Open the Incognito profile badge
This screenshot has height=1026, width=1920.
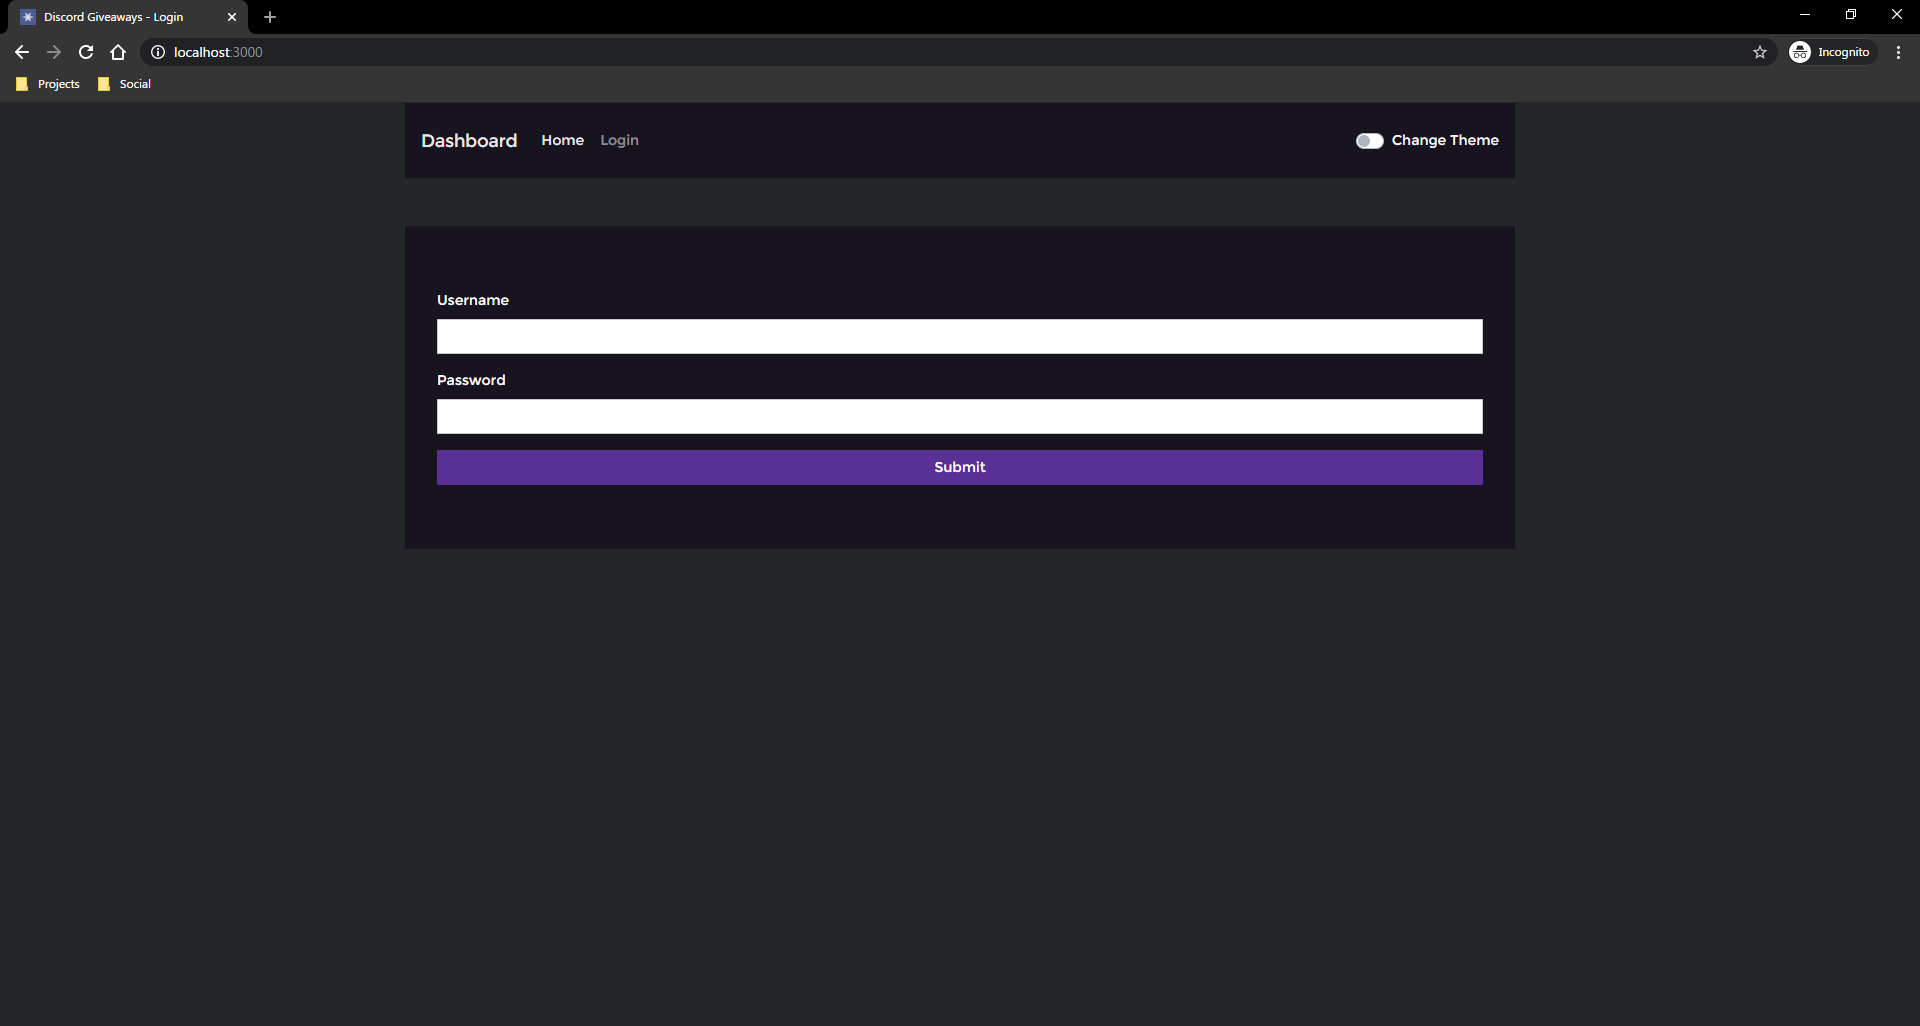[1832, 52]
